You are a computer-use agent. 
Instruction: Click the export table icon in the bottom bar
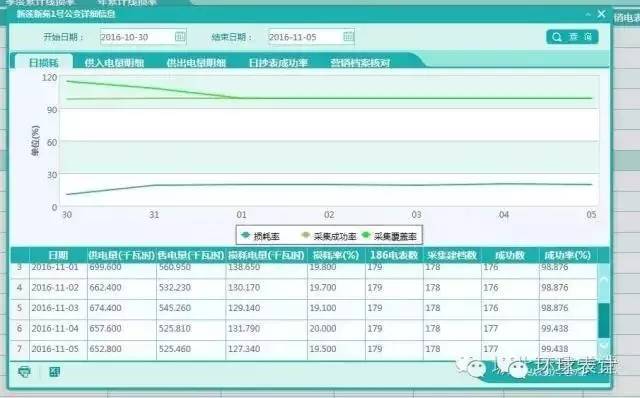click(x=54, y=371)
